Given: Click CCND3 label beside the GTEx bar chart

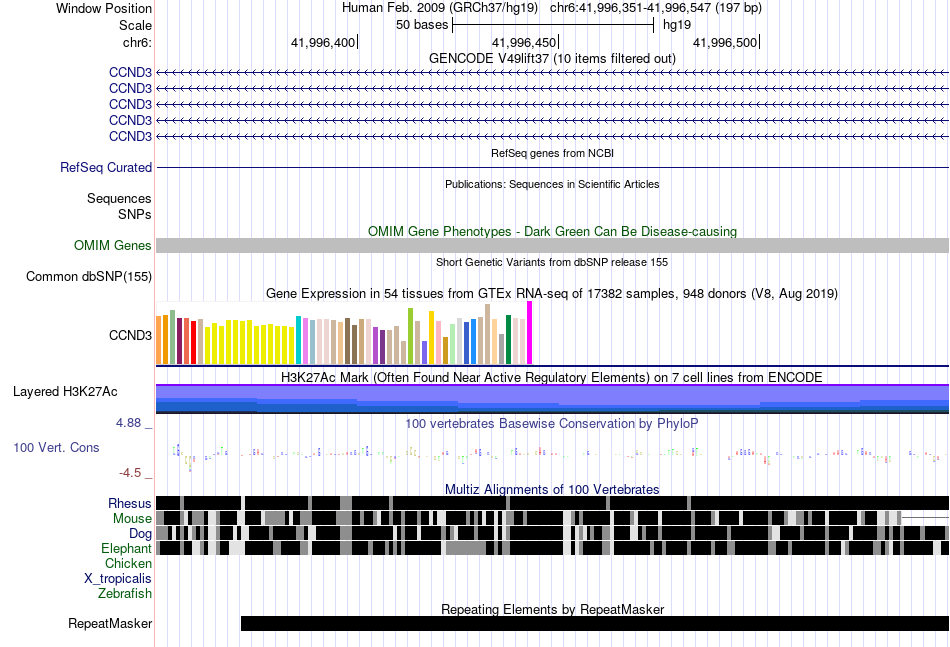Looking at the screenshot, I should coord(130,335).
